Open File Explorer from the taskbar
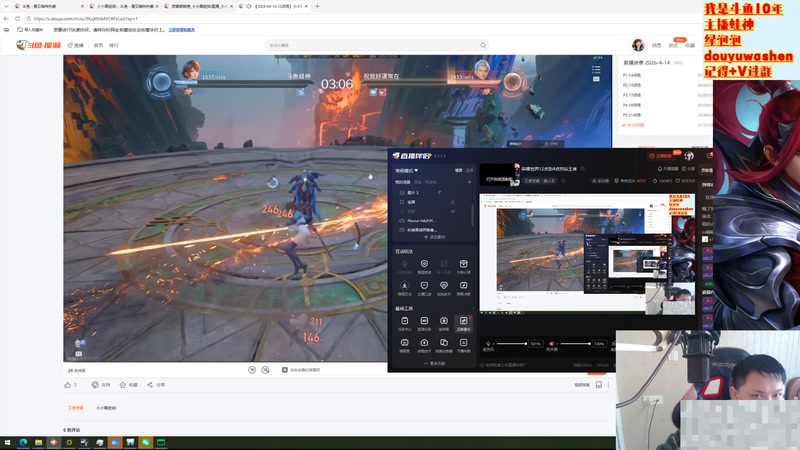Screen dimensions: 800x450 [38, 442]
